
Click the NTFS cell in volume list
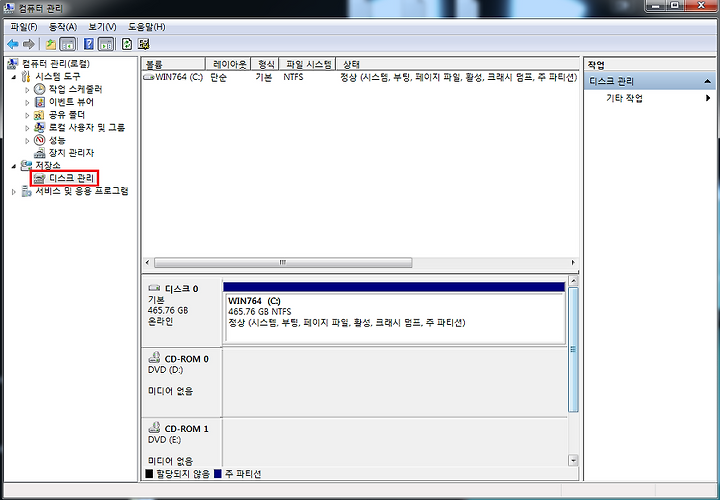coord(293,77)
